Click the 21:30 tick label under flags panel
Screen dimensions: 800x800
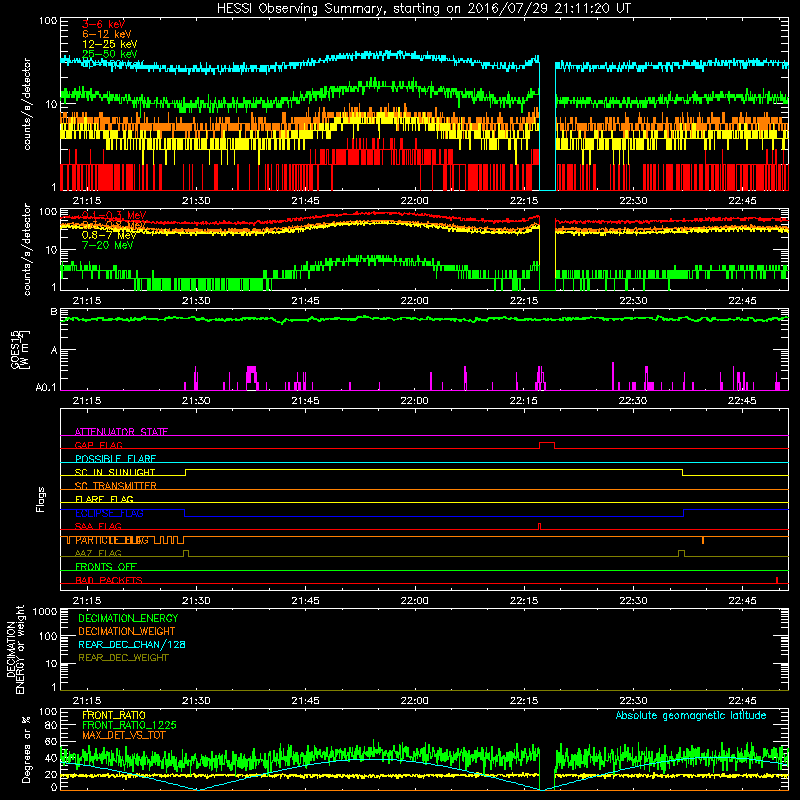tap(196, 601)
